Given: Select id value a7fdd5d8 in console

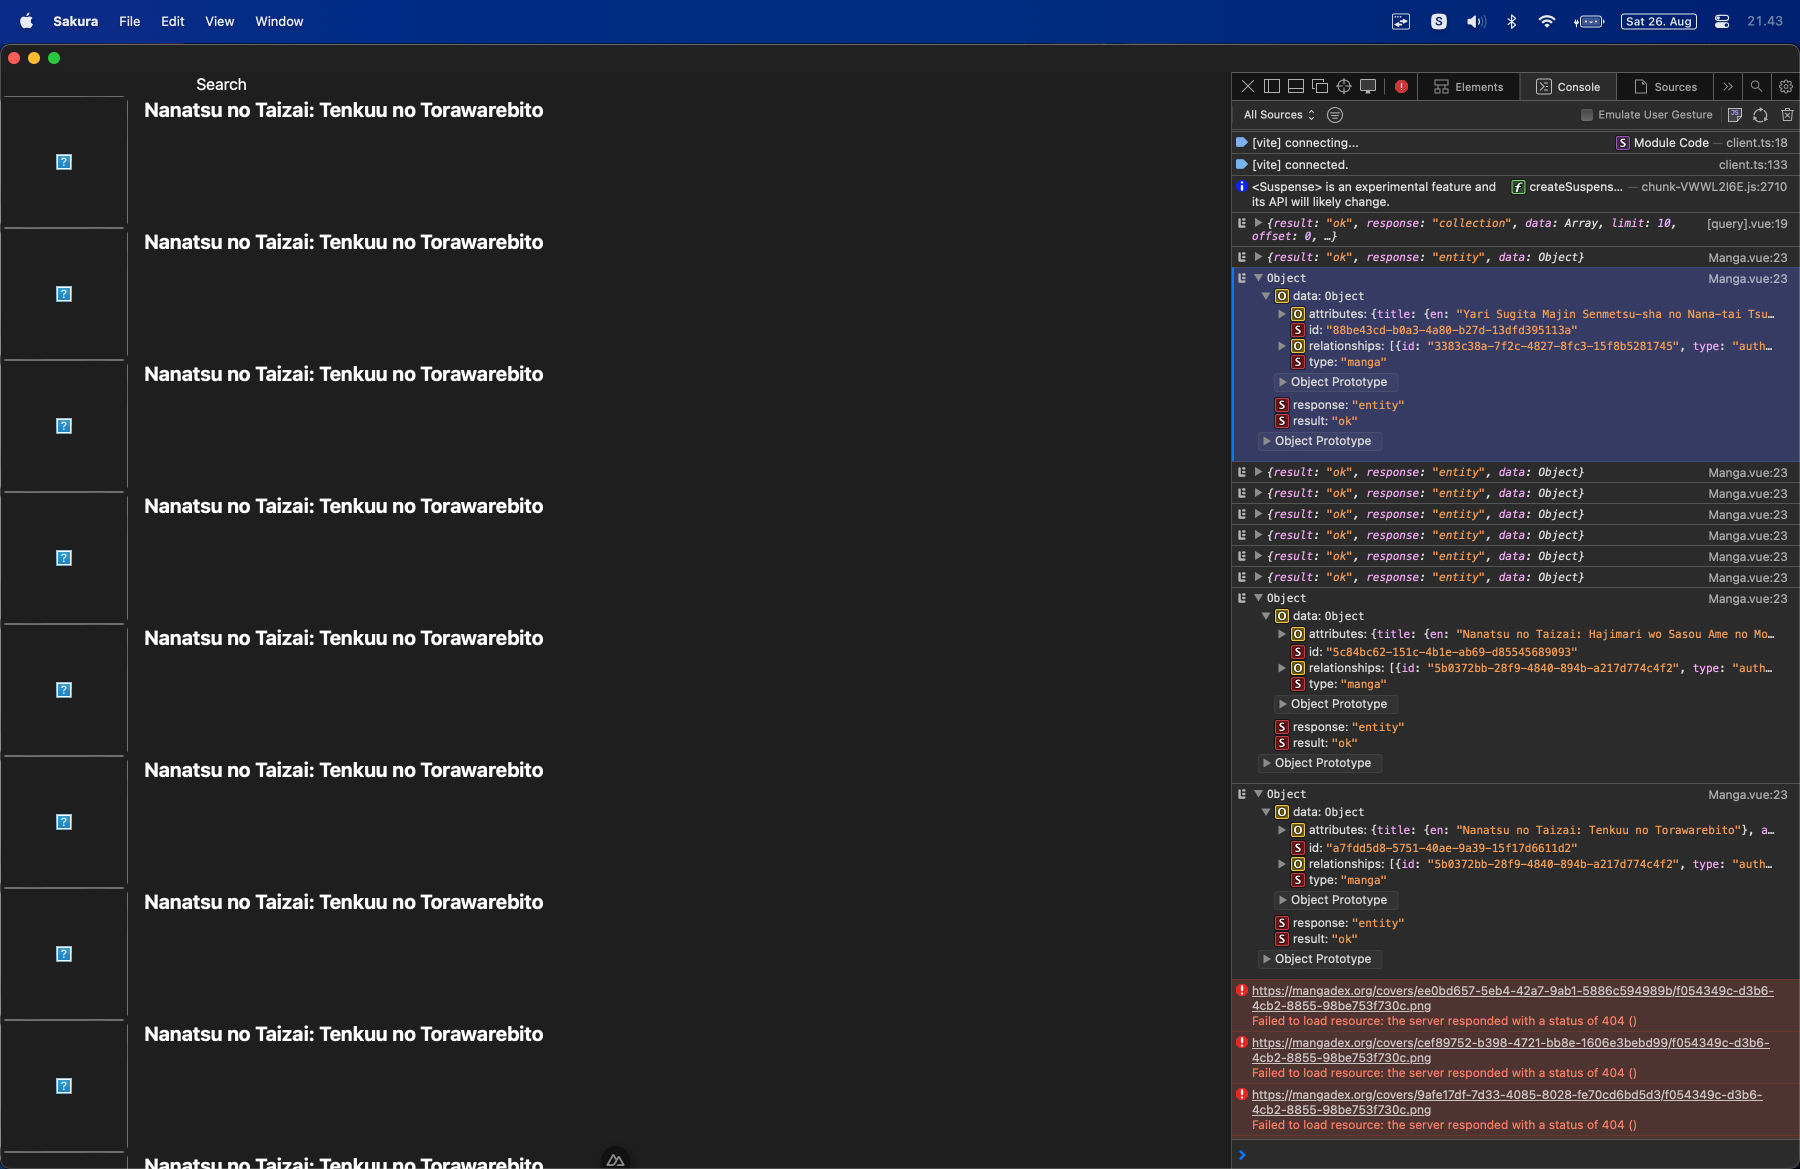Looking at the screenshot, I should tap(1451, 848).
